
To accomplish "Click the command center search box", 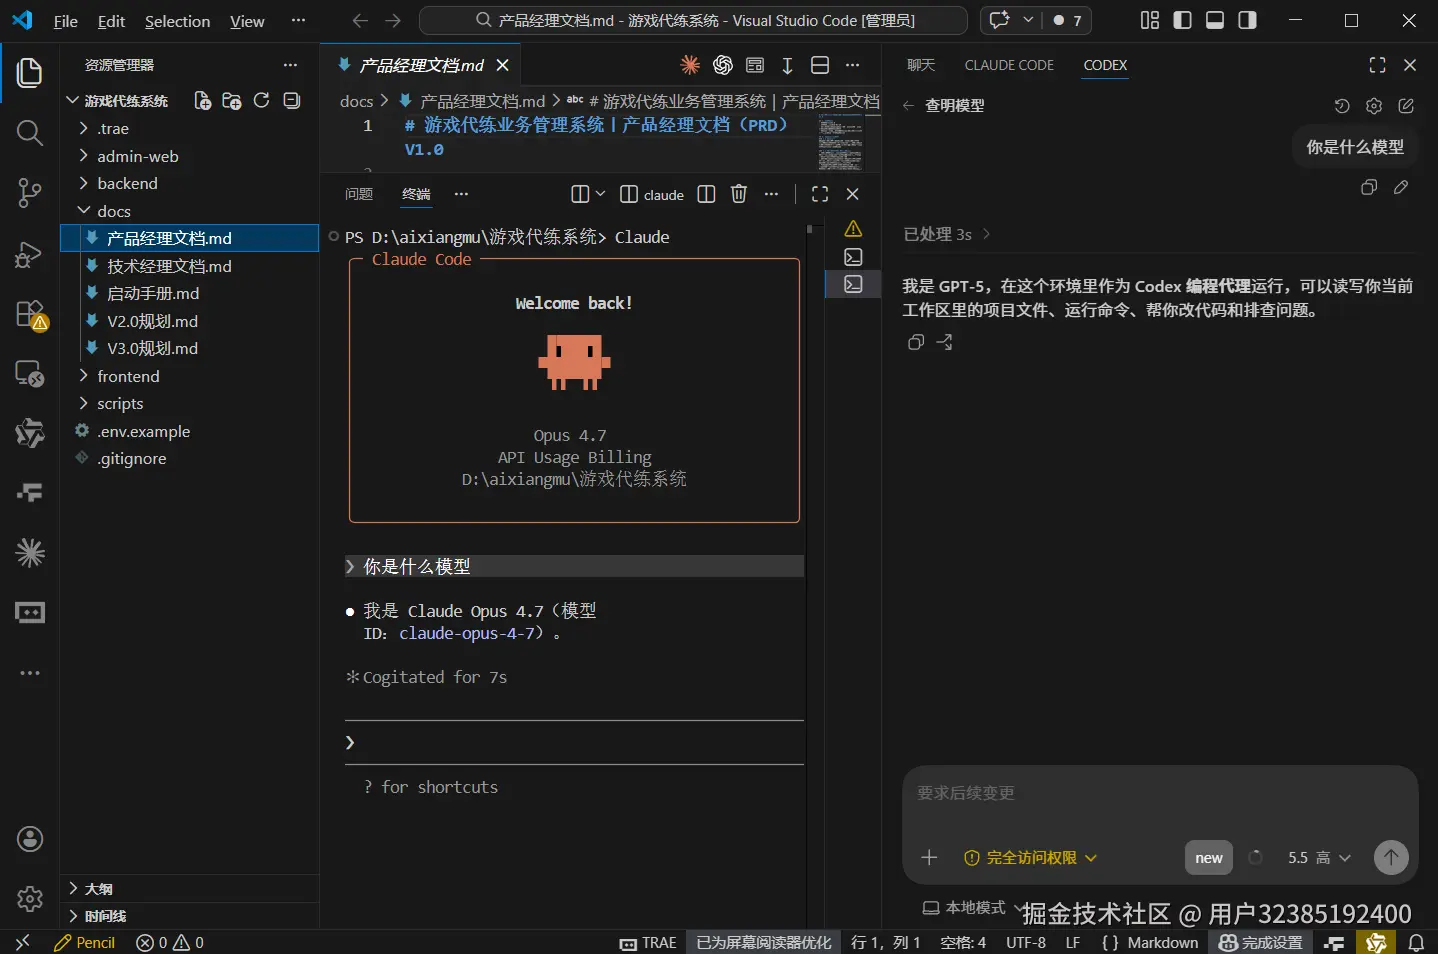I will [x=693, y=20].
